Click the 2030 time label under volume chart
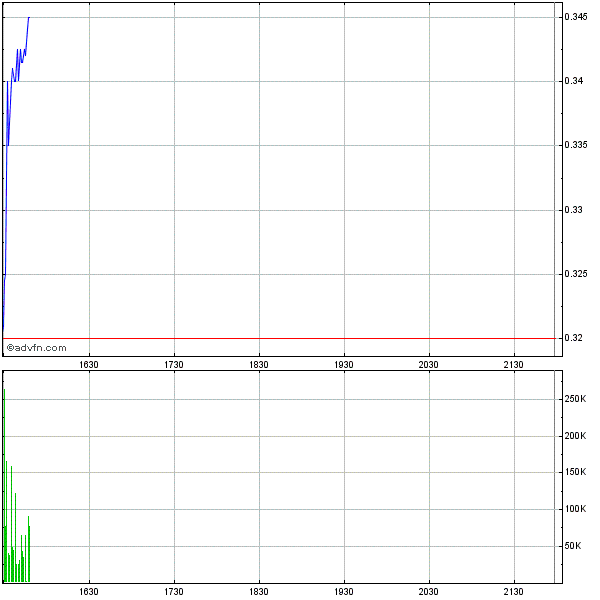Image resolution: width=600 pixels, height=600 pixels. point(428,592)
